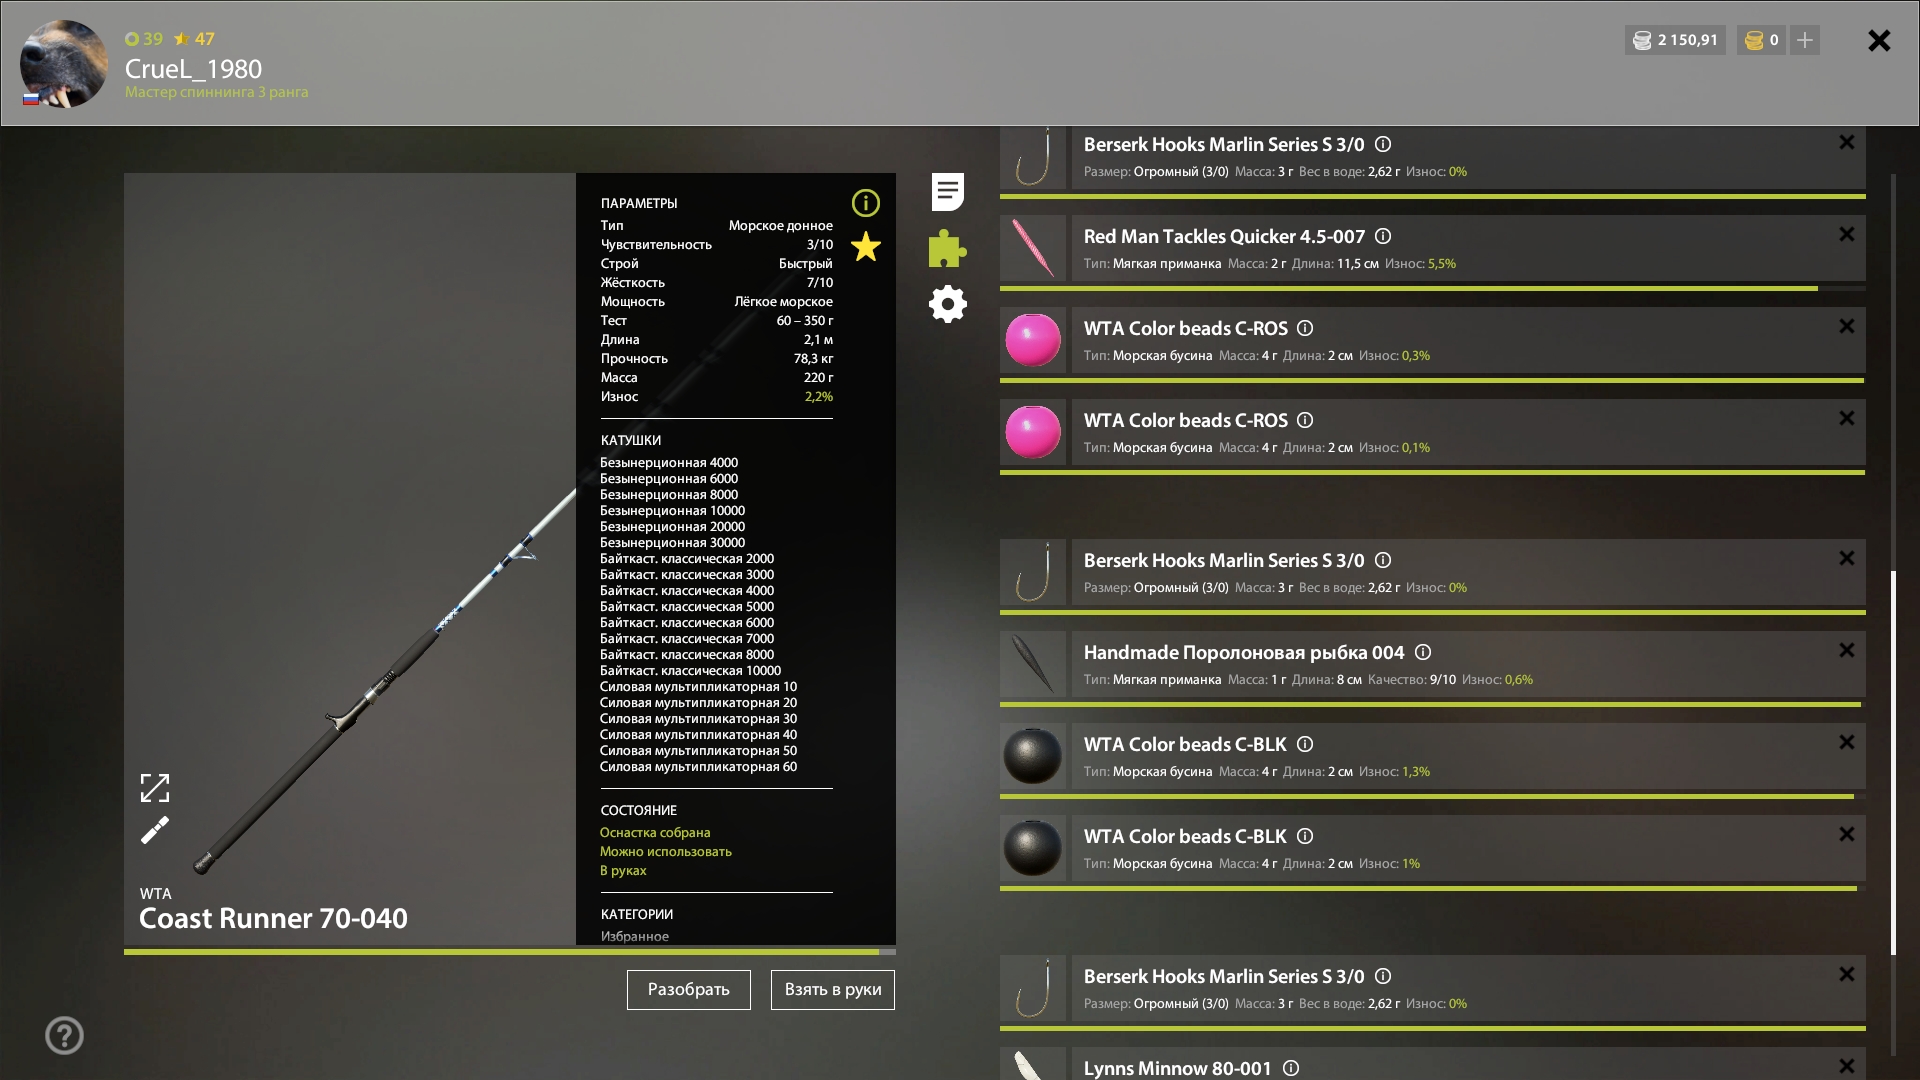This screenshot has height=1080, width=1920.
Task: Click the Разобрать button
Action: point(688,989)
